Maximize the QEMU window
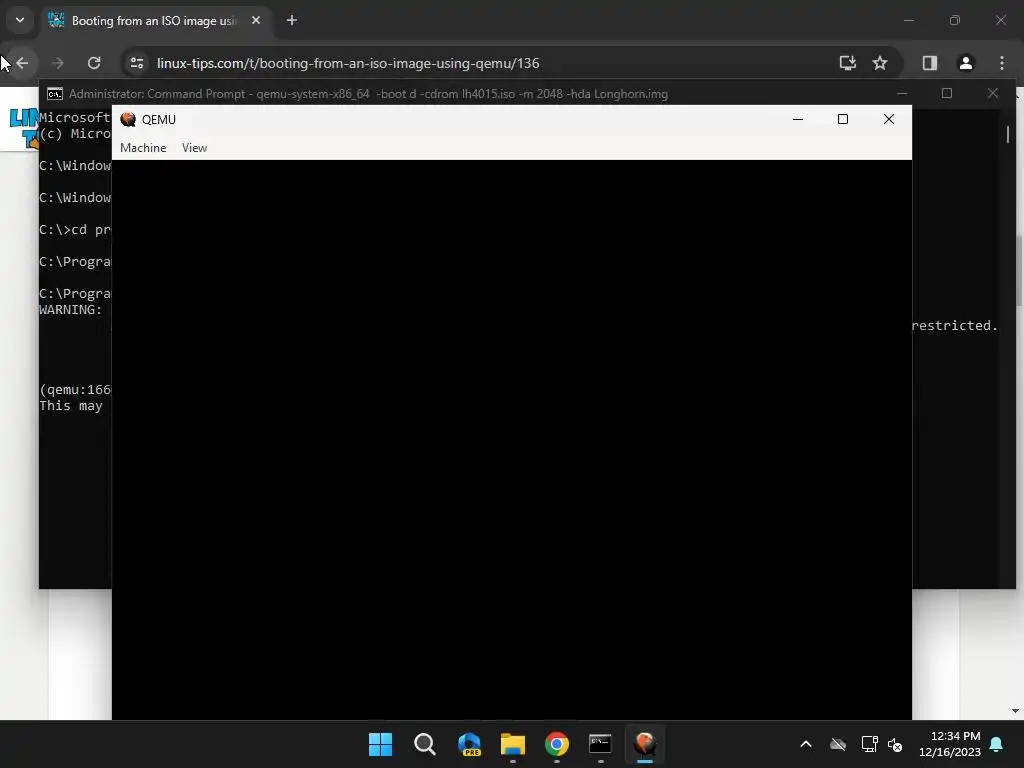The image size is (1024, 768). (843, 119)
